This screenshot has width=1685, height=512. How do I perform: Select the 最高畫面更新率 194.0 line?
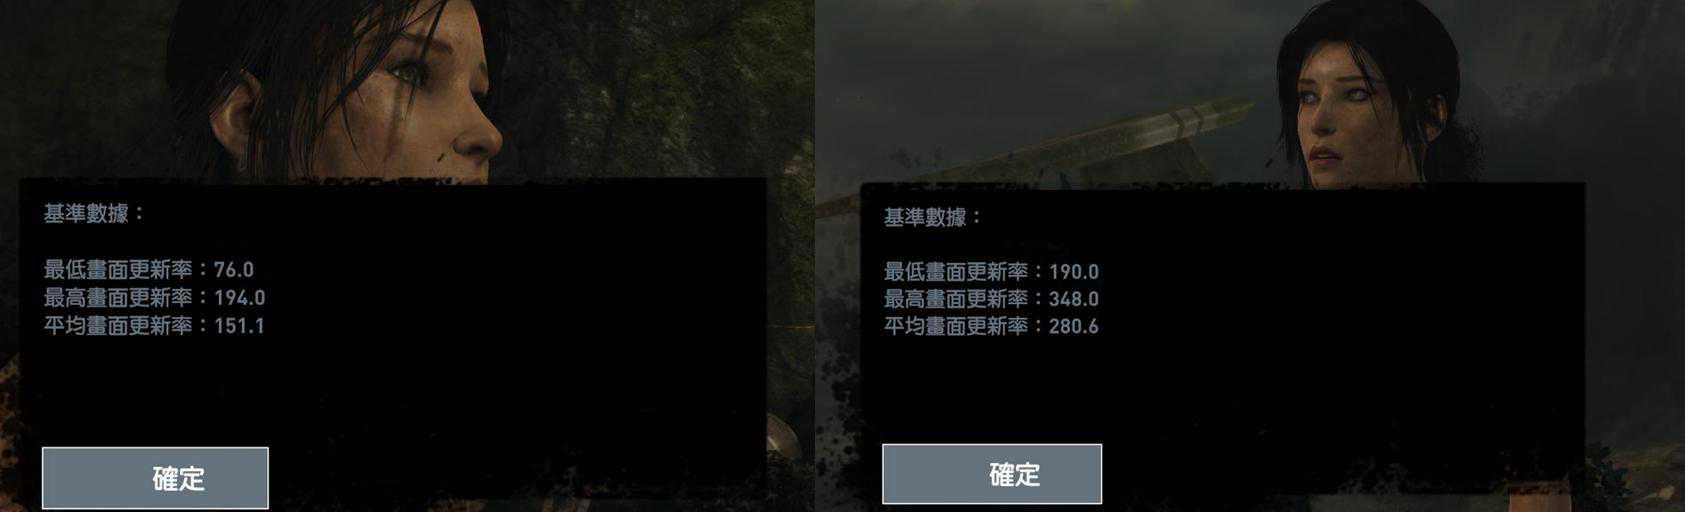click(154, 298)
